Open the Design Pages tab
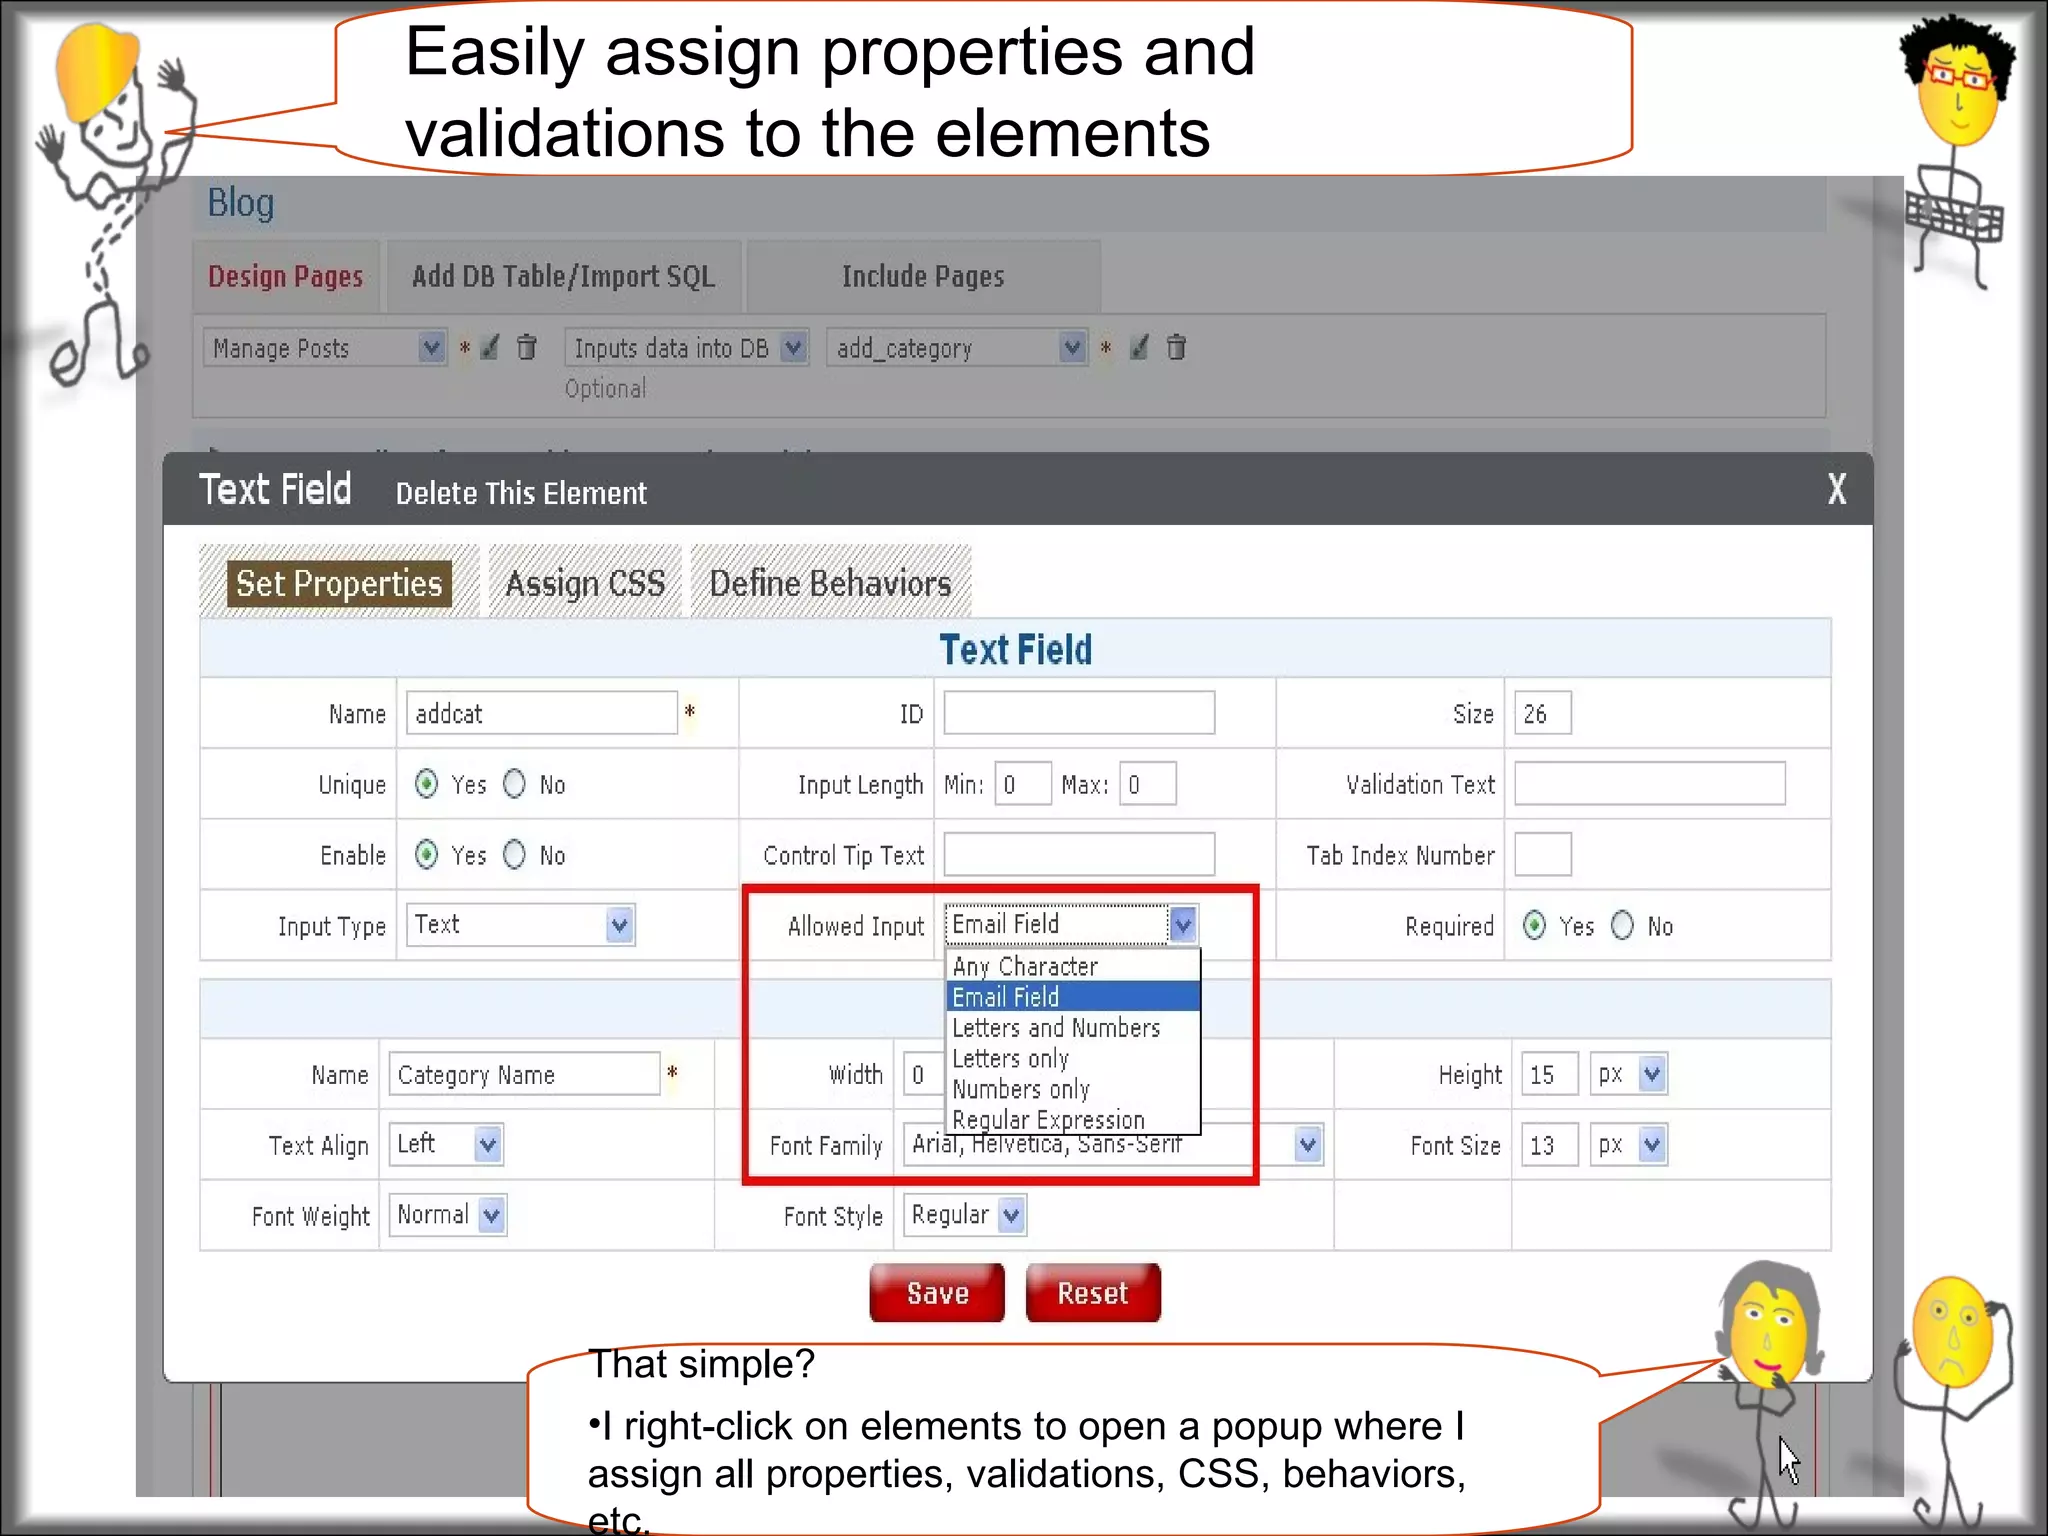Image resolution: width=2048 pixels, height=1536 pixels. point(286,276)
